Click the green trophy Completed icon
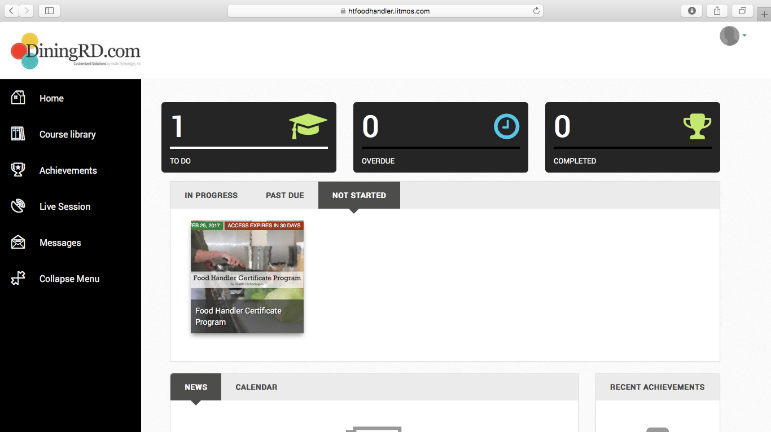The height and width of the screenshot is (432, 771). click(x=697, y=126)
